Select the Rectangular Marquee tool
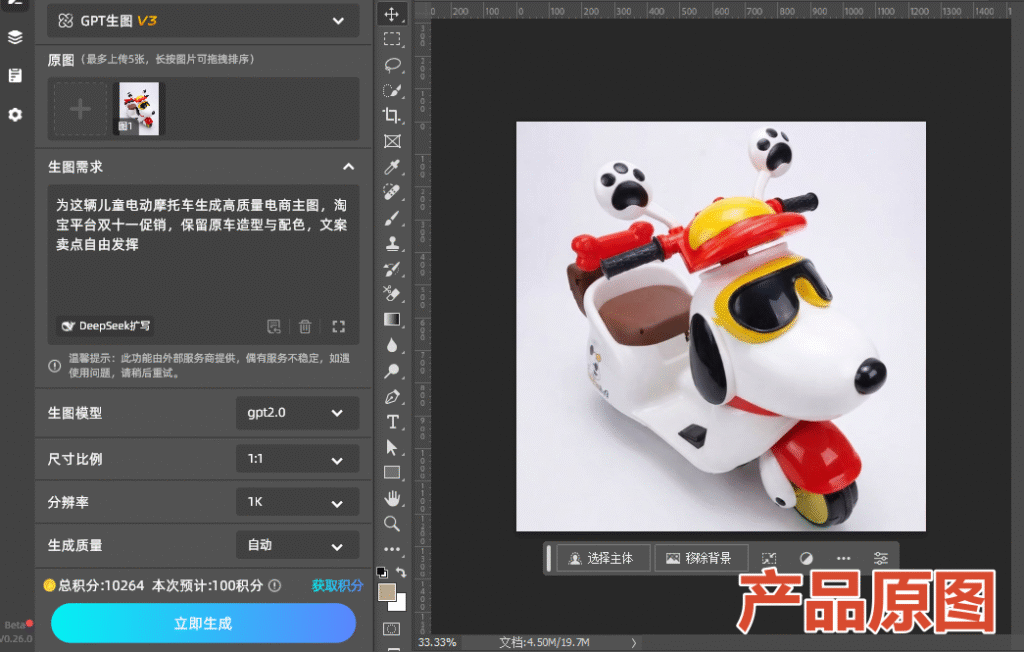 392,39
